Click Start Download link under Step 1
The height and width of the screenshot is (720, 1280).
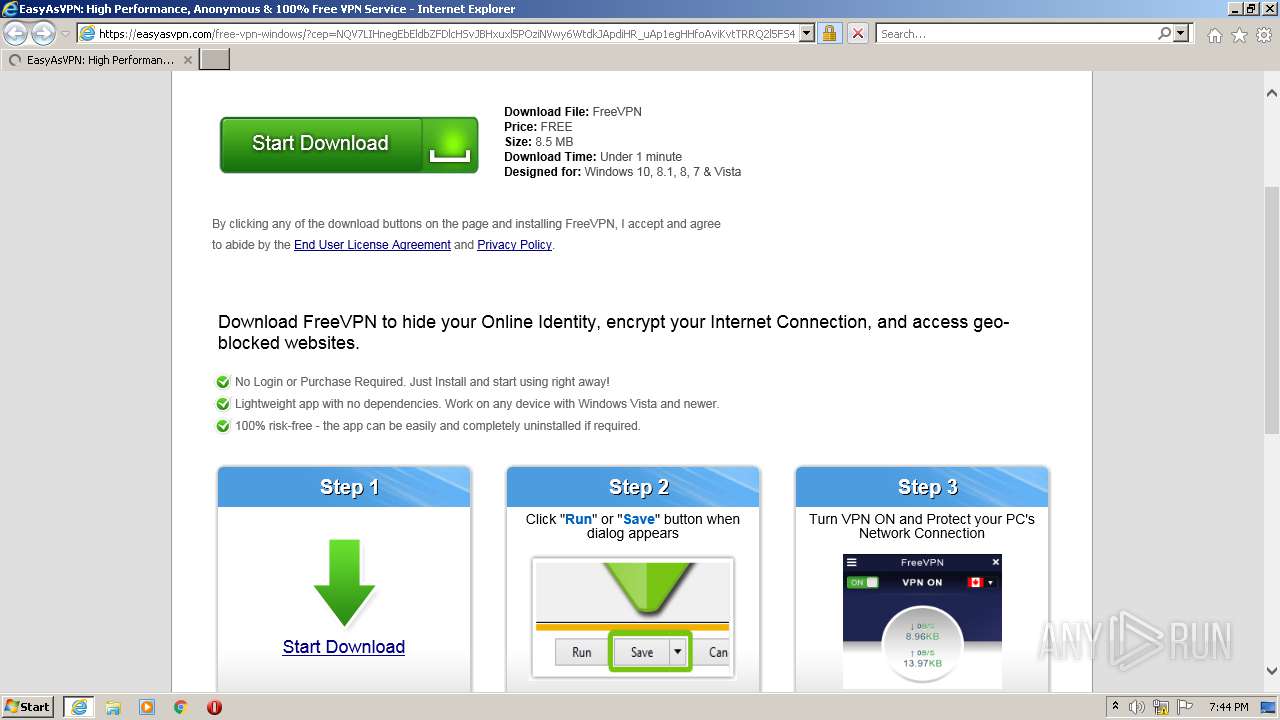coord(344,647)
